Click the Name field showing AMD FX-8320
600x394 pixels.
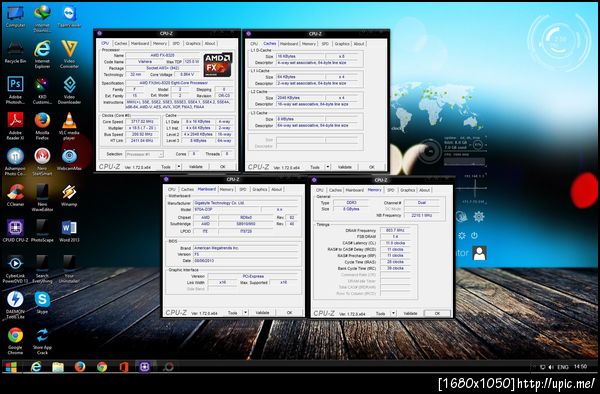tap(163, 55)
